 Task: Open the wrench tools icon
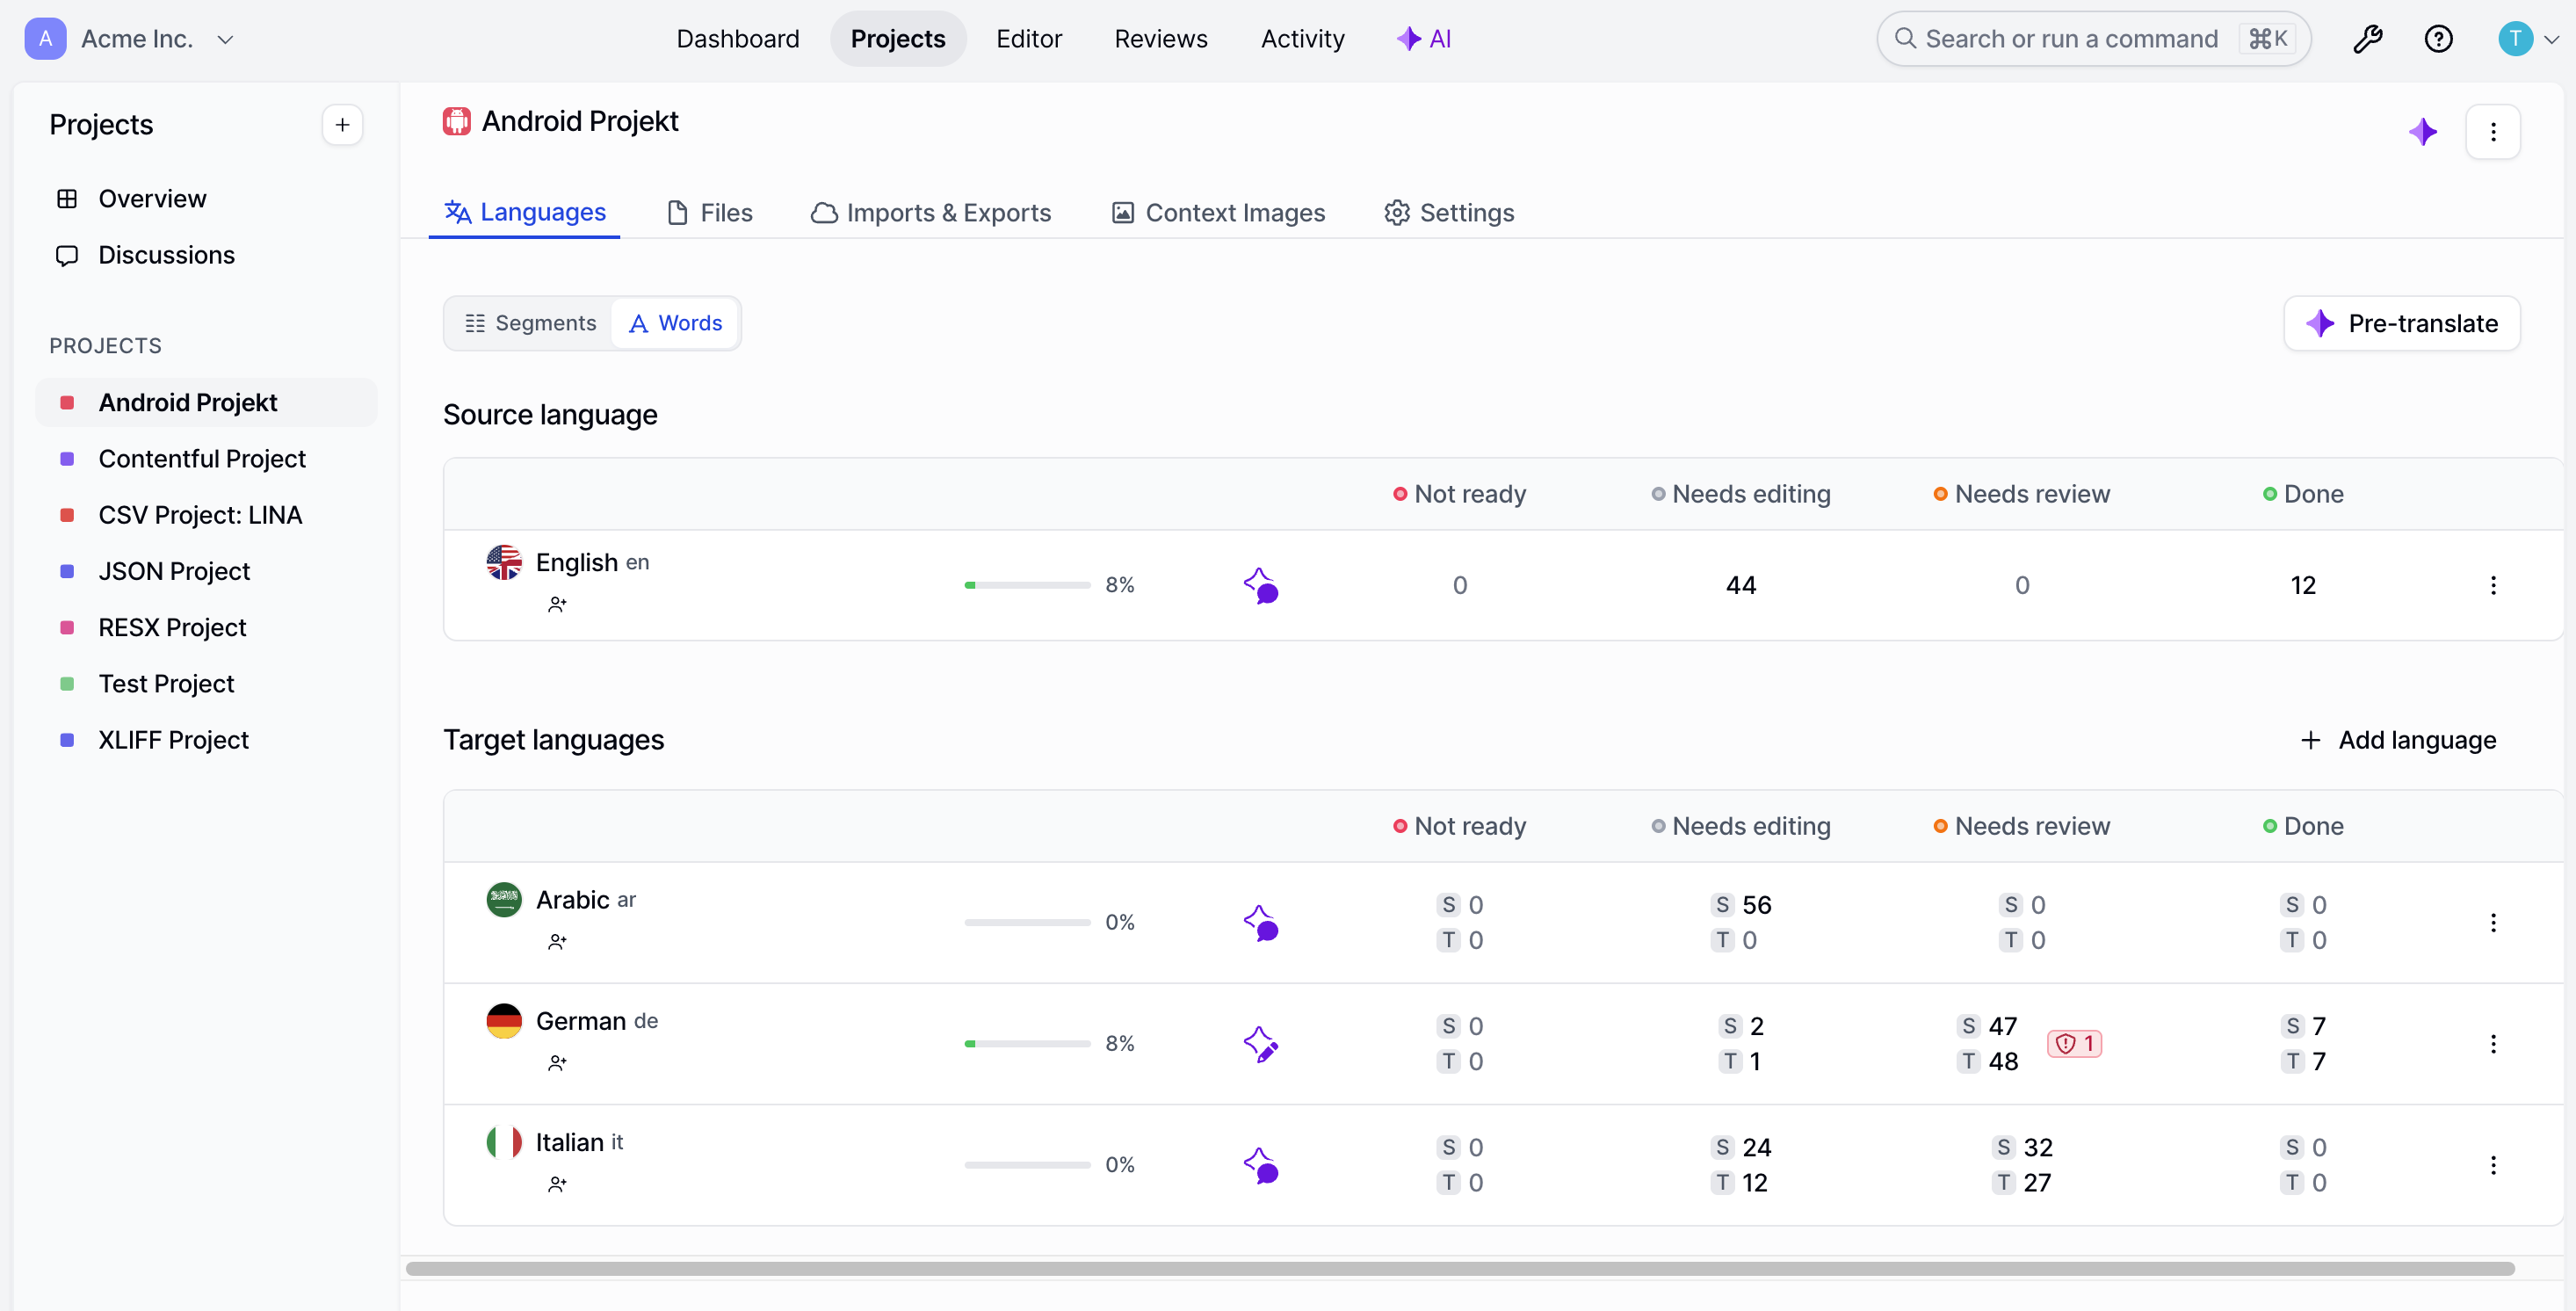click(x=2367, y=39)
